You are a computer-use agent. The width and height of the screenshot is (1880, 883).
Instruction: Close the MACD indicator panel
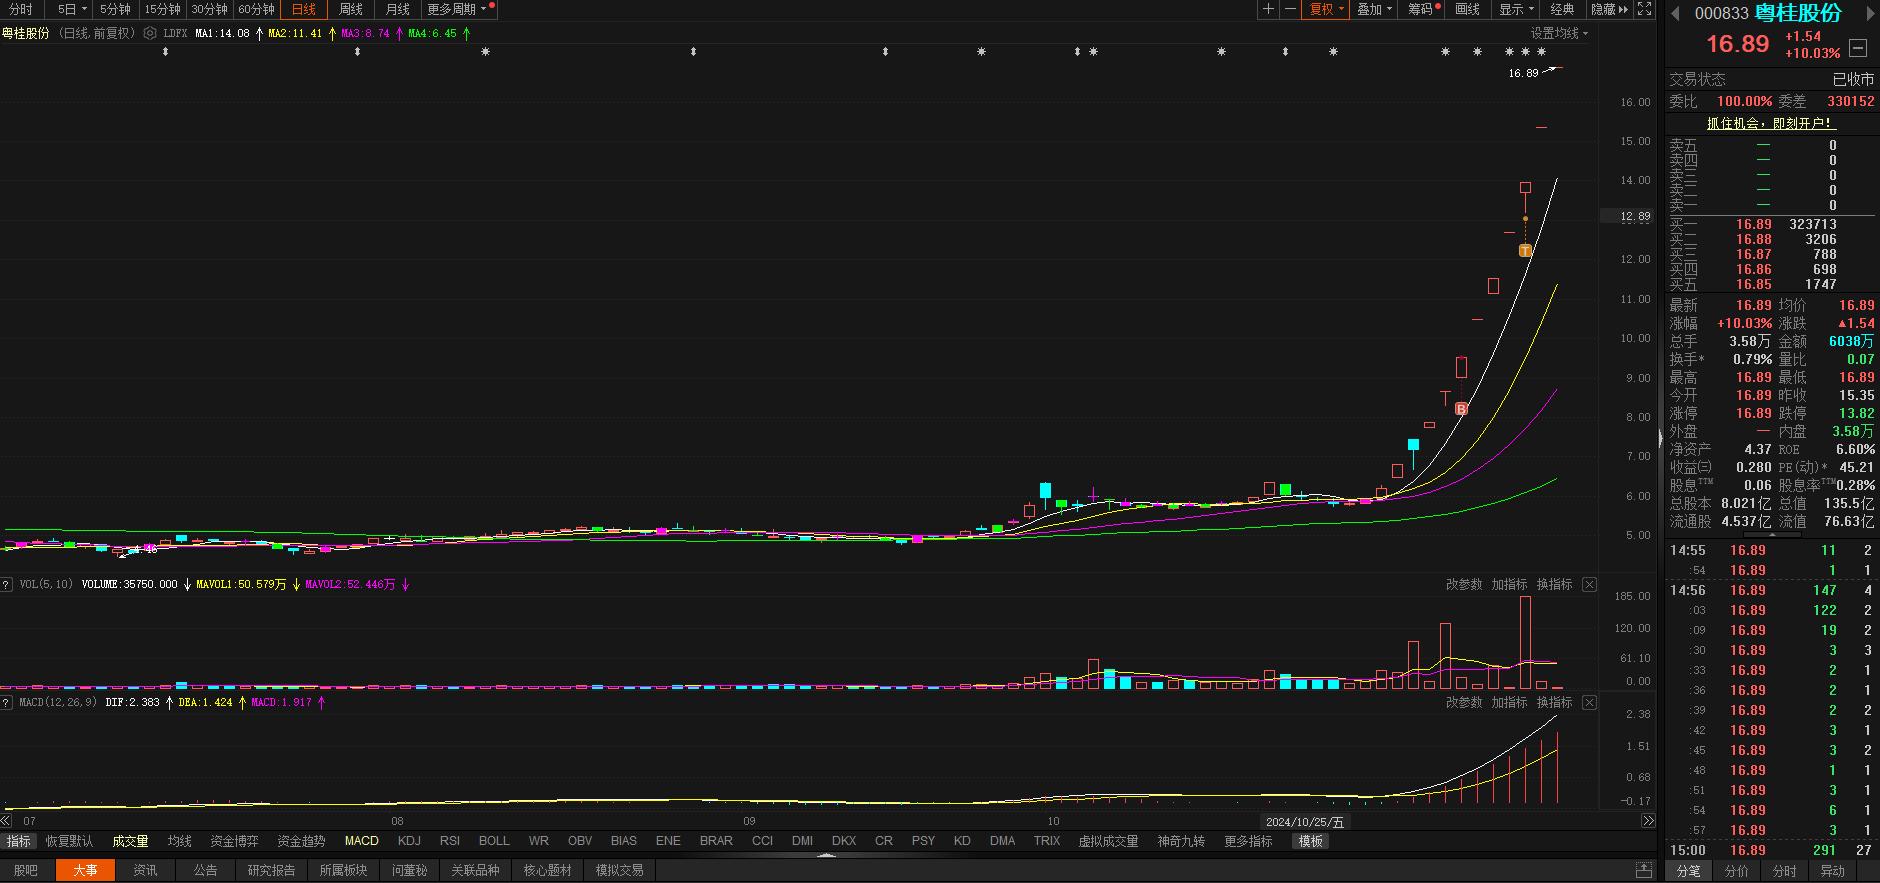[1590, 702]
